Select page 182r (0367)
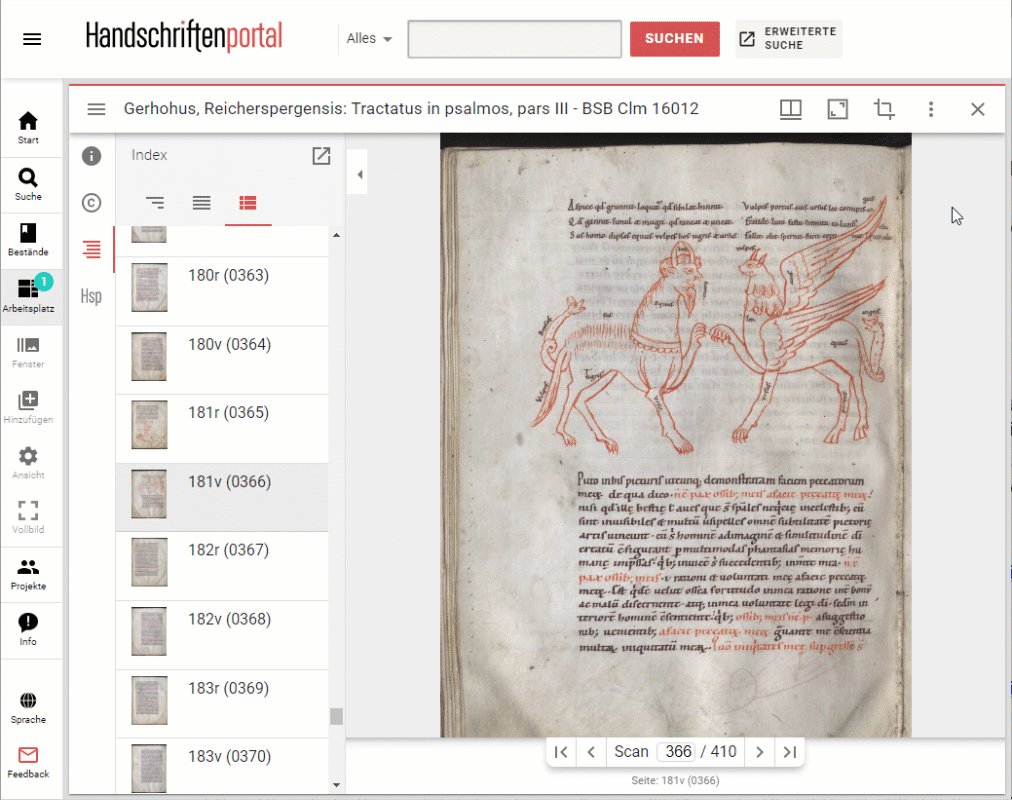The height and width of the screenshot is (800, 1012). [x=221, y=566]
